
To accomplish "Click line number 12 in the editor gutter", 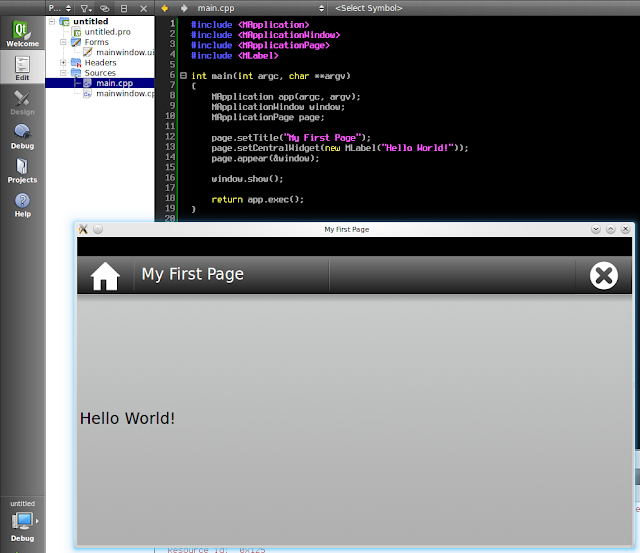I will 170,137.
